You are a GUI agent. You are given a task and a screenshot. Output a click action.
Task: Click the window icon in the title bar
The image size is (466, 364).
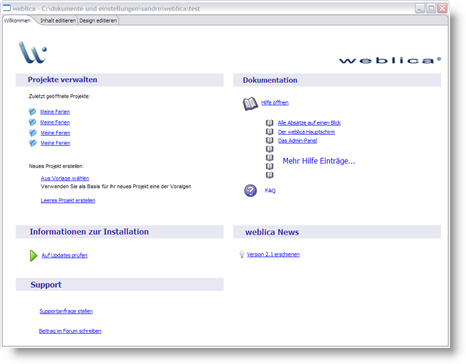[x=7, y=8]
